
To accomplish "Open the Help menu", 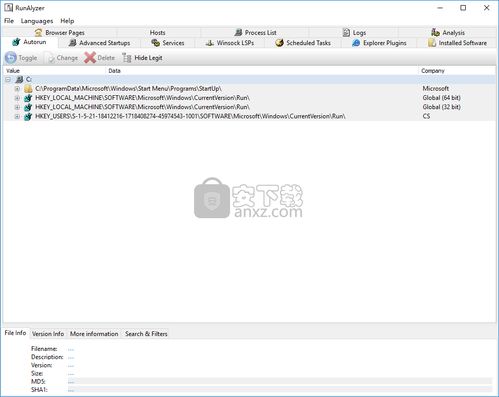I will point(67,21).
